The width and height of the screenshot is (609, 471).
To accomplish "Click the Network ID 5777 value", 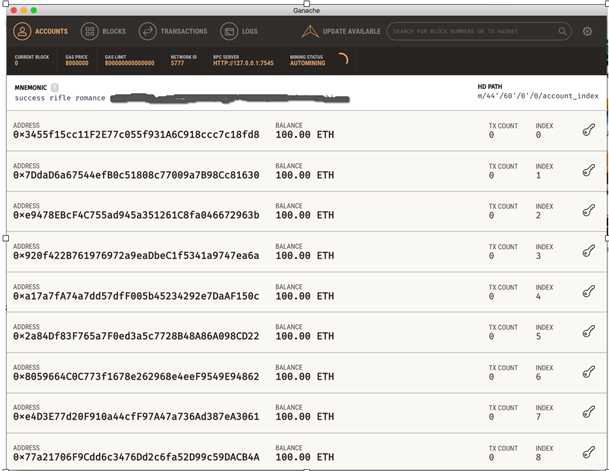I will tap(177, 63).
